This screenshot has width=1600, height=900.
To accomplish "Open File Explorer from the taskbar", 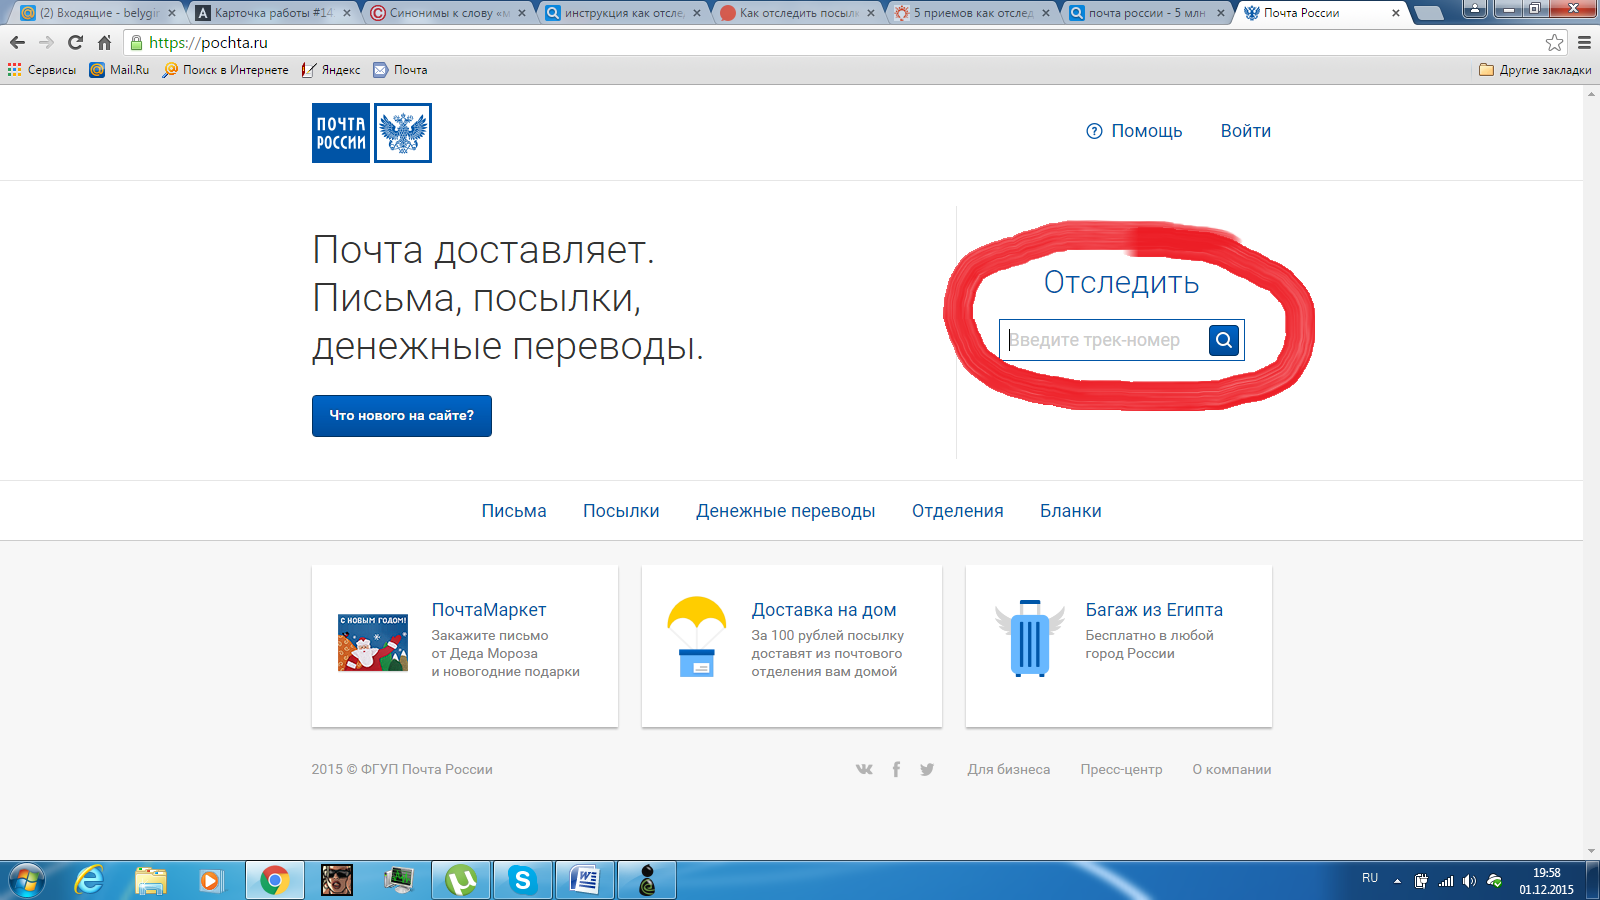I will 151,881.
